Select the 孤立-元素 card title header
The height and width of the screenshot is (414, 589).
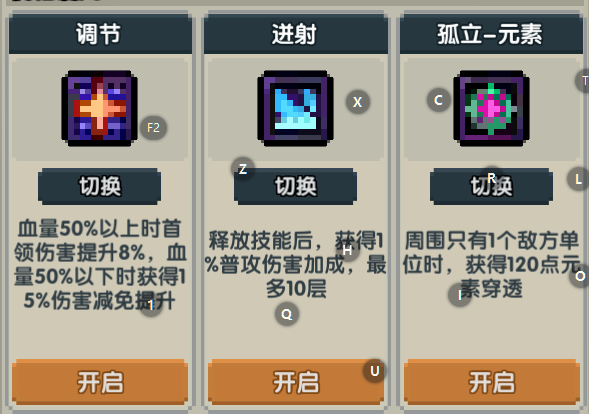coord(491,34)
